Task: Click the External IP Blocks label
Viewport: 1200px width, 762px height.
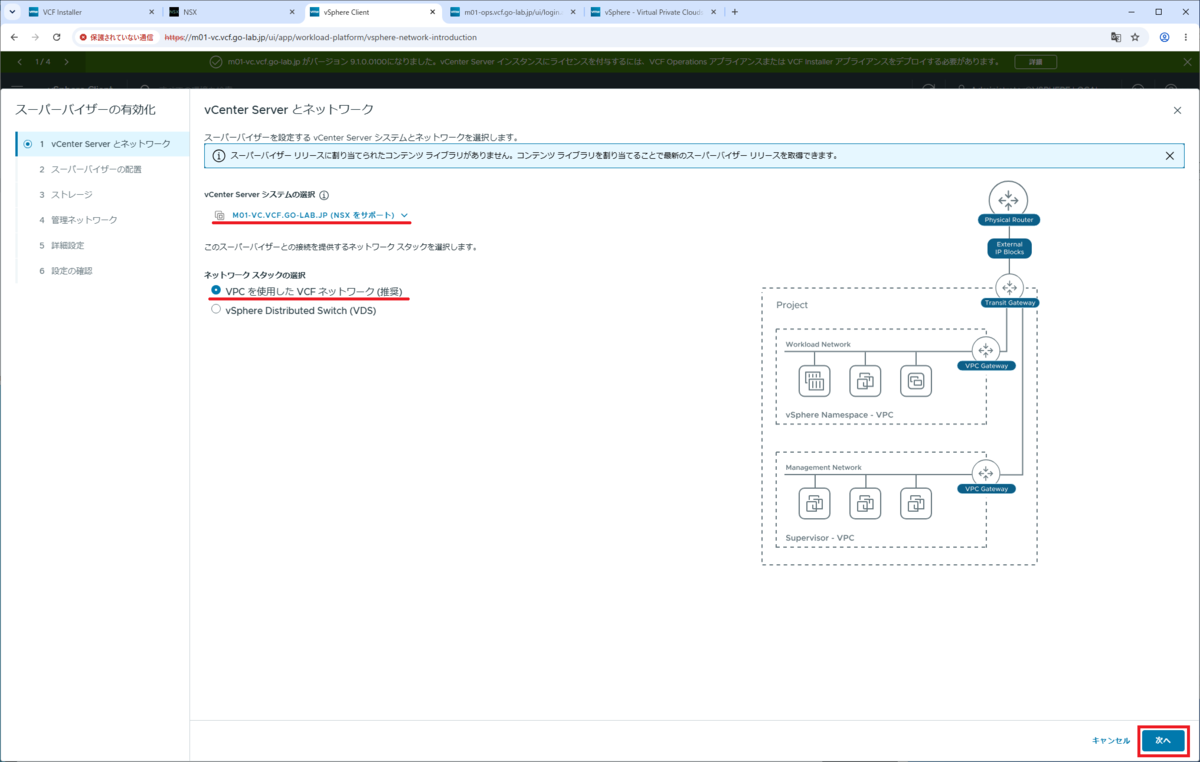Action: pyautogui.click(x=1008, y=249)
